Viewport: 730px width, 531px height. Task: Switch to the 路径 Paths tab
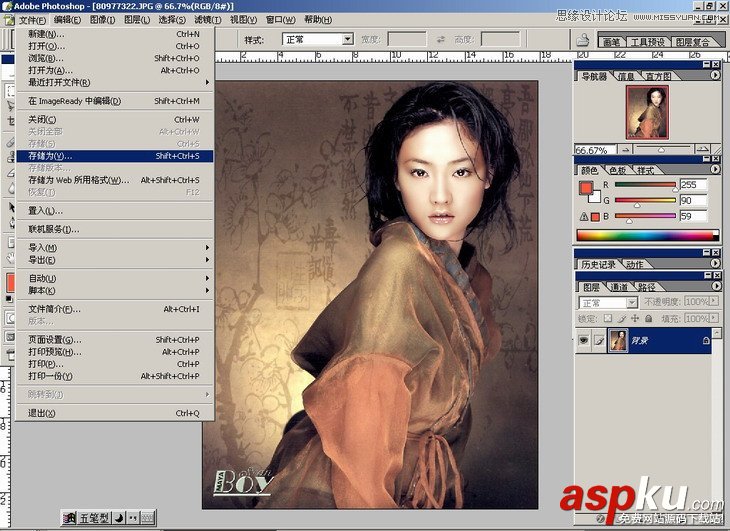coord(647,287)
